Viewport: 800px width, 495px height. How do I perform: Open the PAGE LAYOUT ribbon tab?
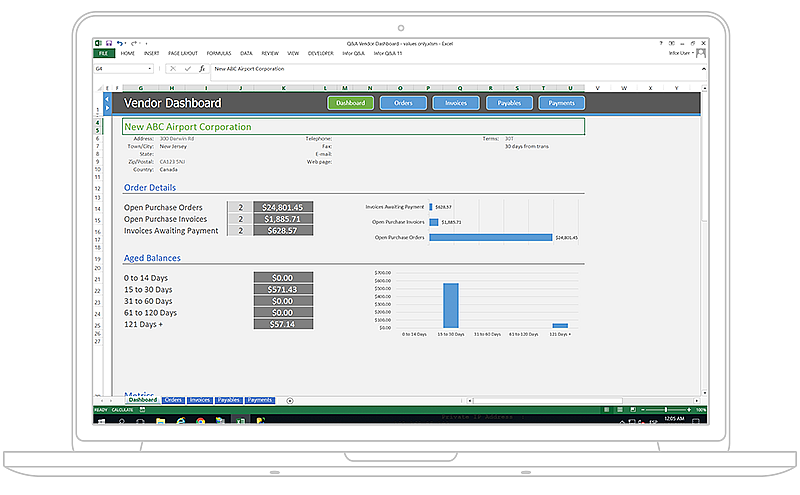(183, 52)
